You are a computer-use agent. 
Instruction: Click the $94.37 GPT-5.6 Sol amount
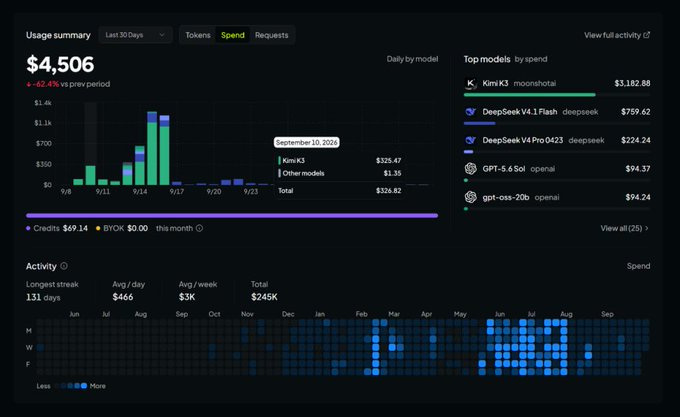pyautogui.click(x=638, y=169)
